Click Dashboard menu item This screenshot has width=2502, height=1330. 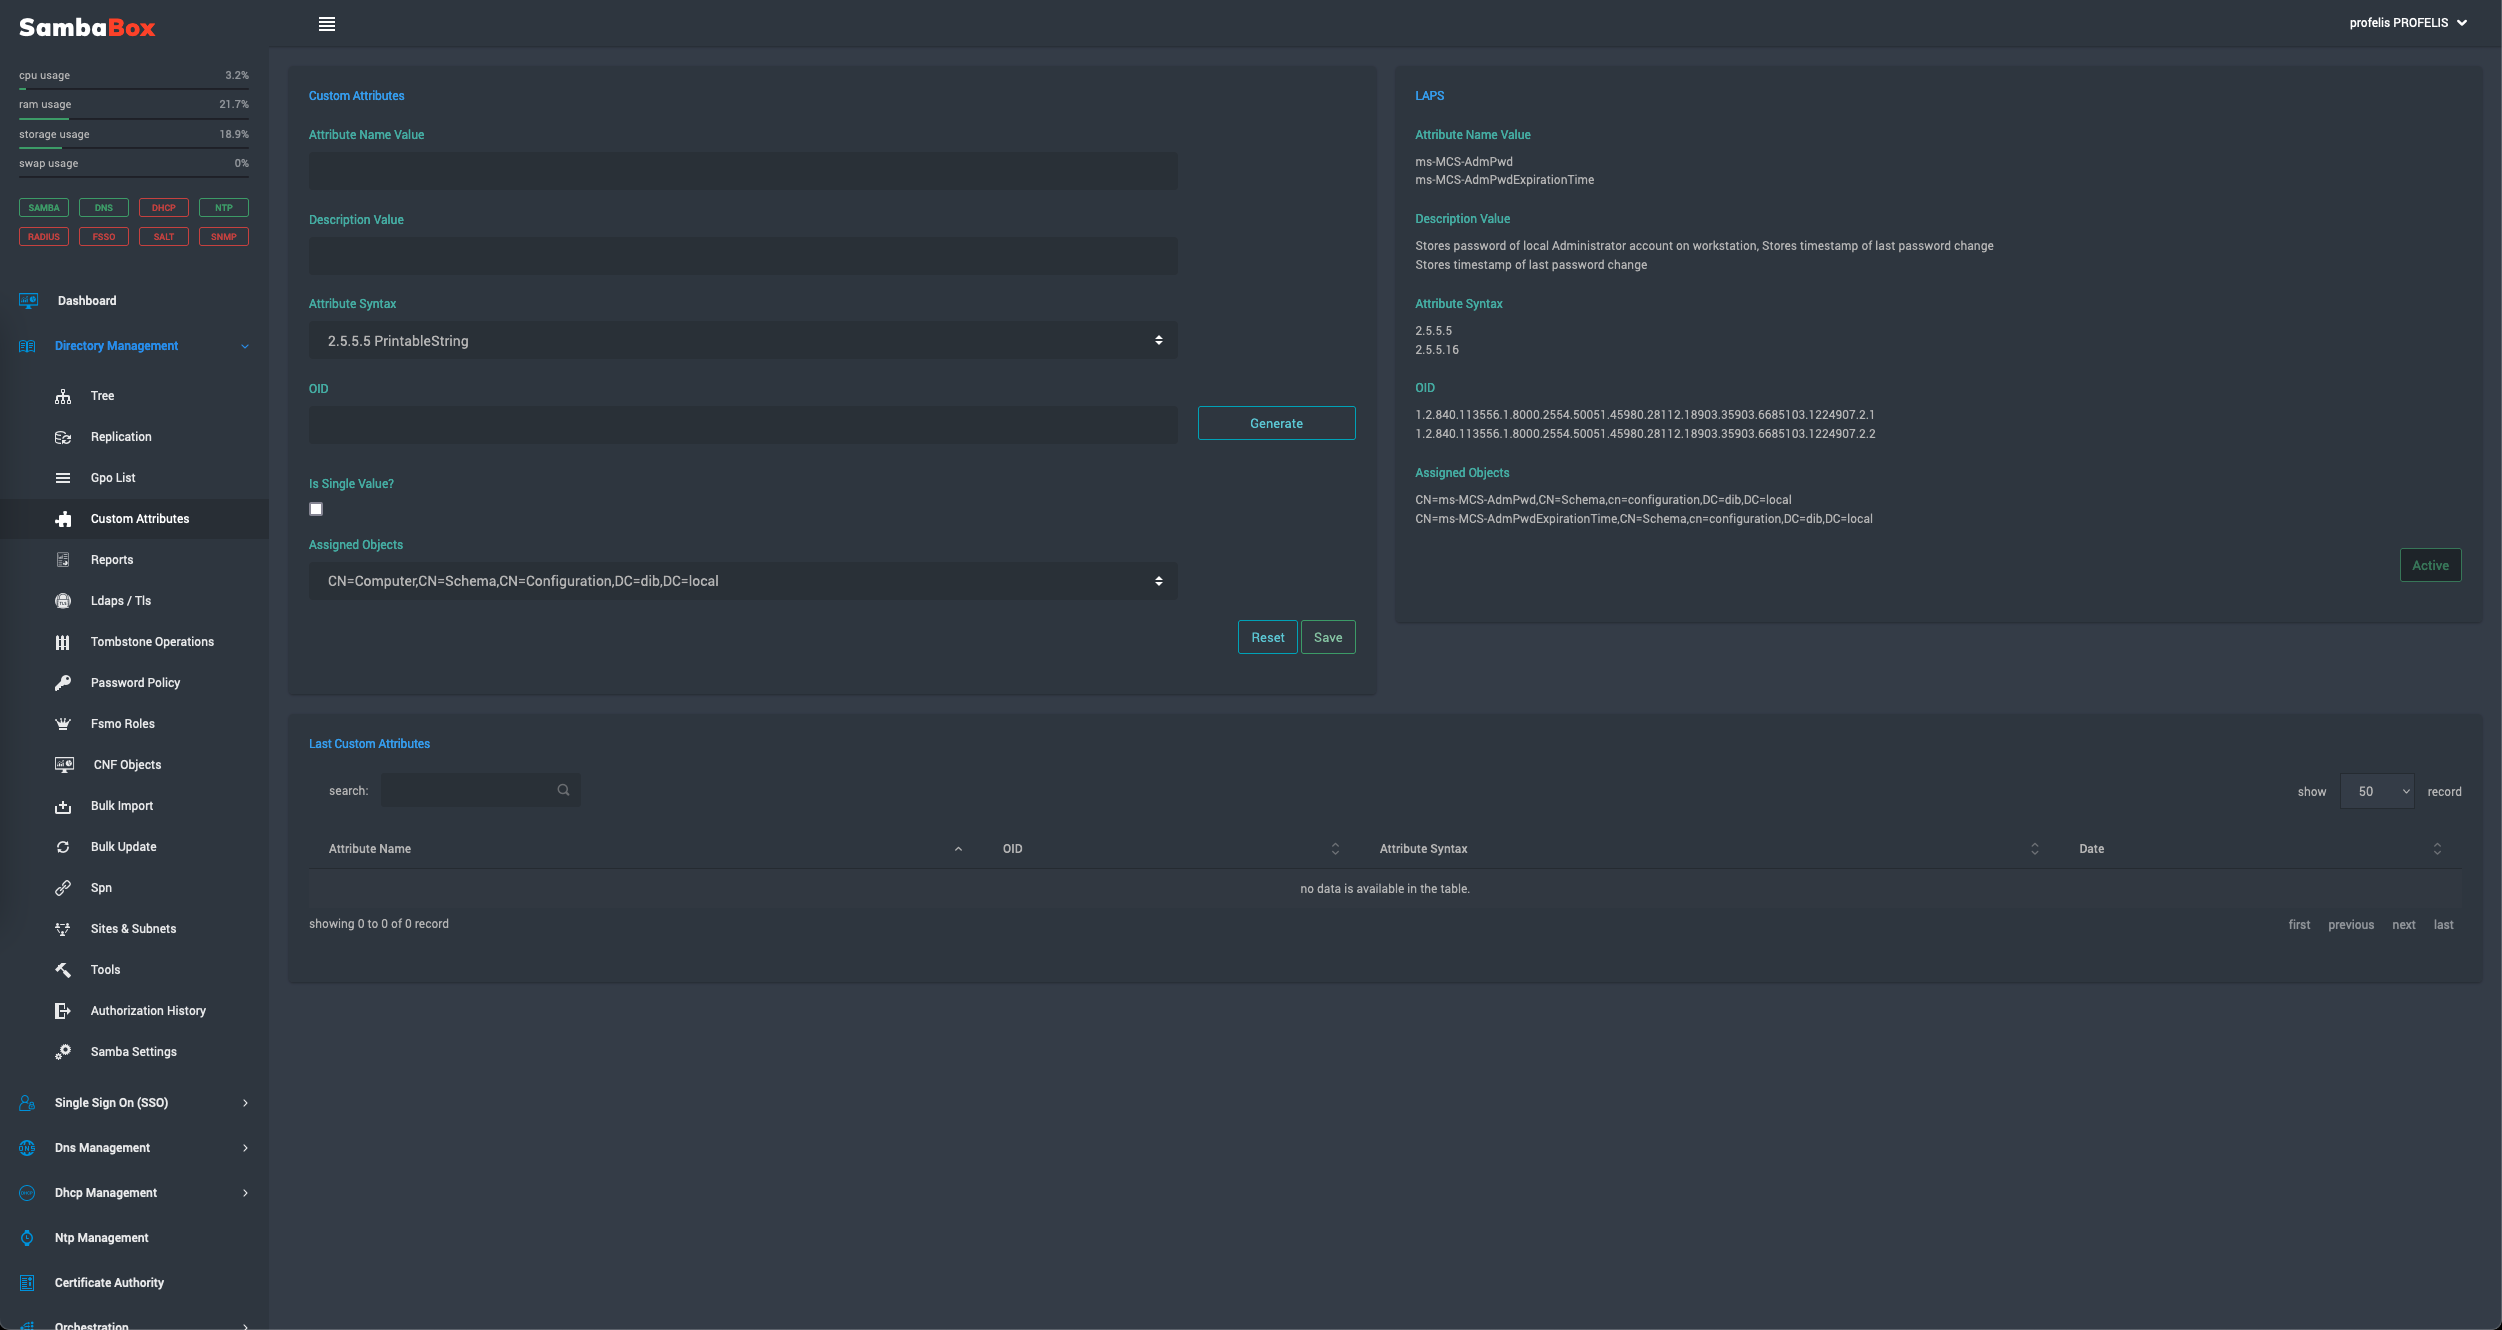(86, 301)
